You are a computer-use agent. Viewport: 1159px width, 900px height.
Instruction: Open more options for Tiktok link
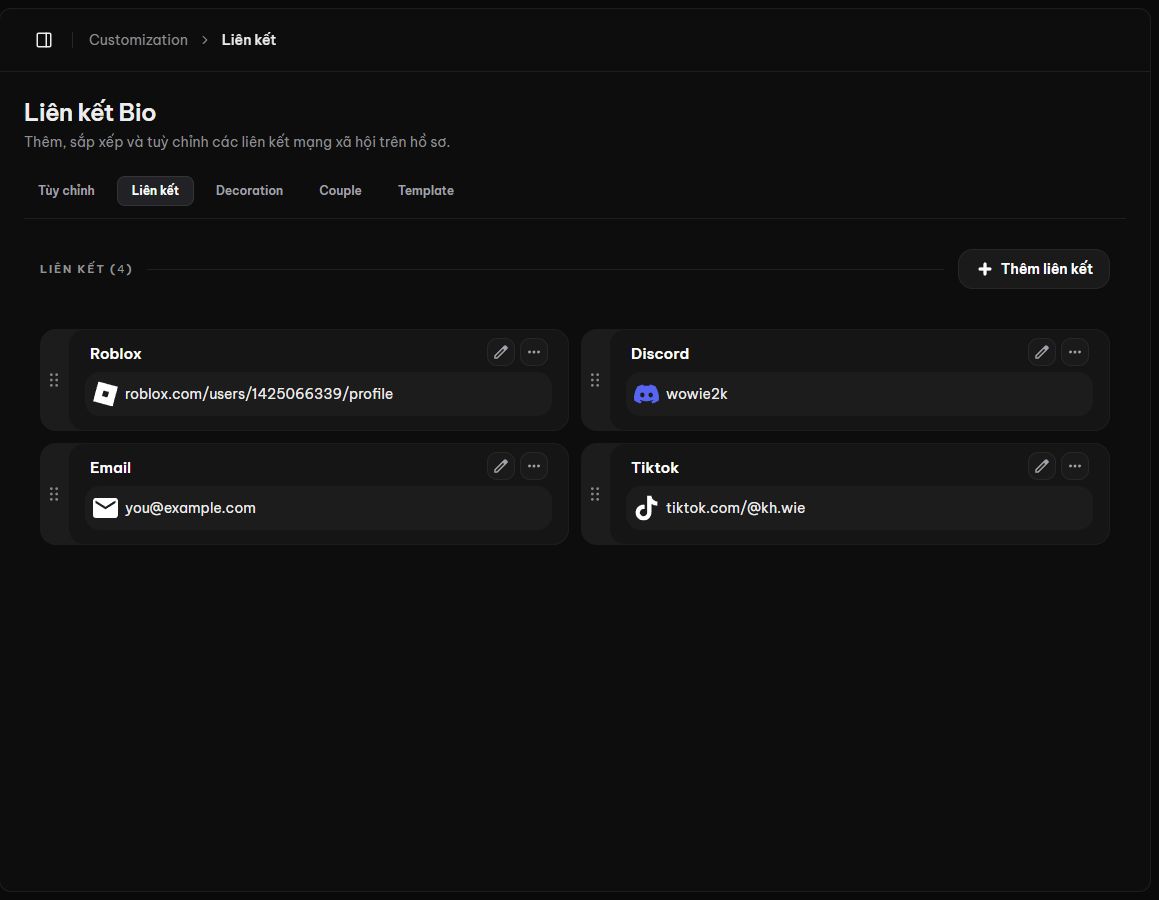tap(1075, 466)
